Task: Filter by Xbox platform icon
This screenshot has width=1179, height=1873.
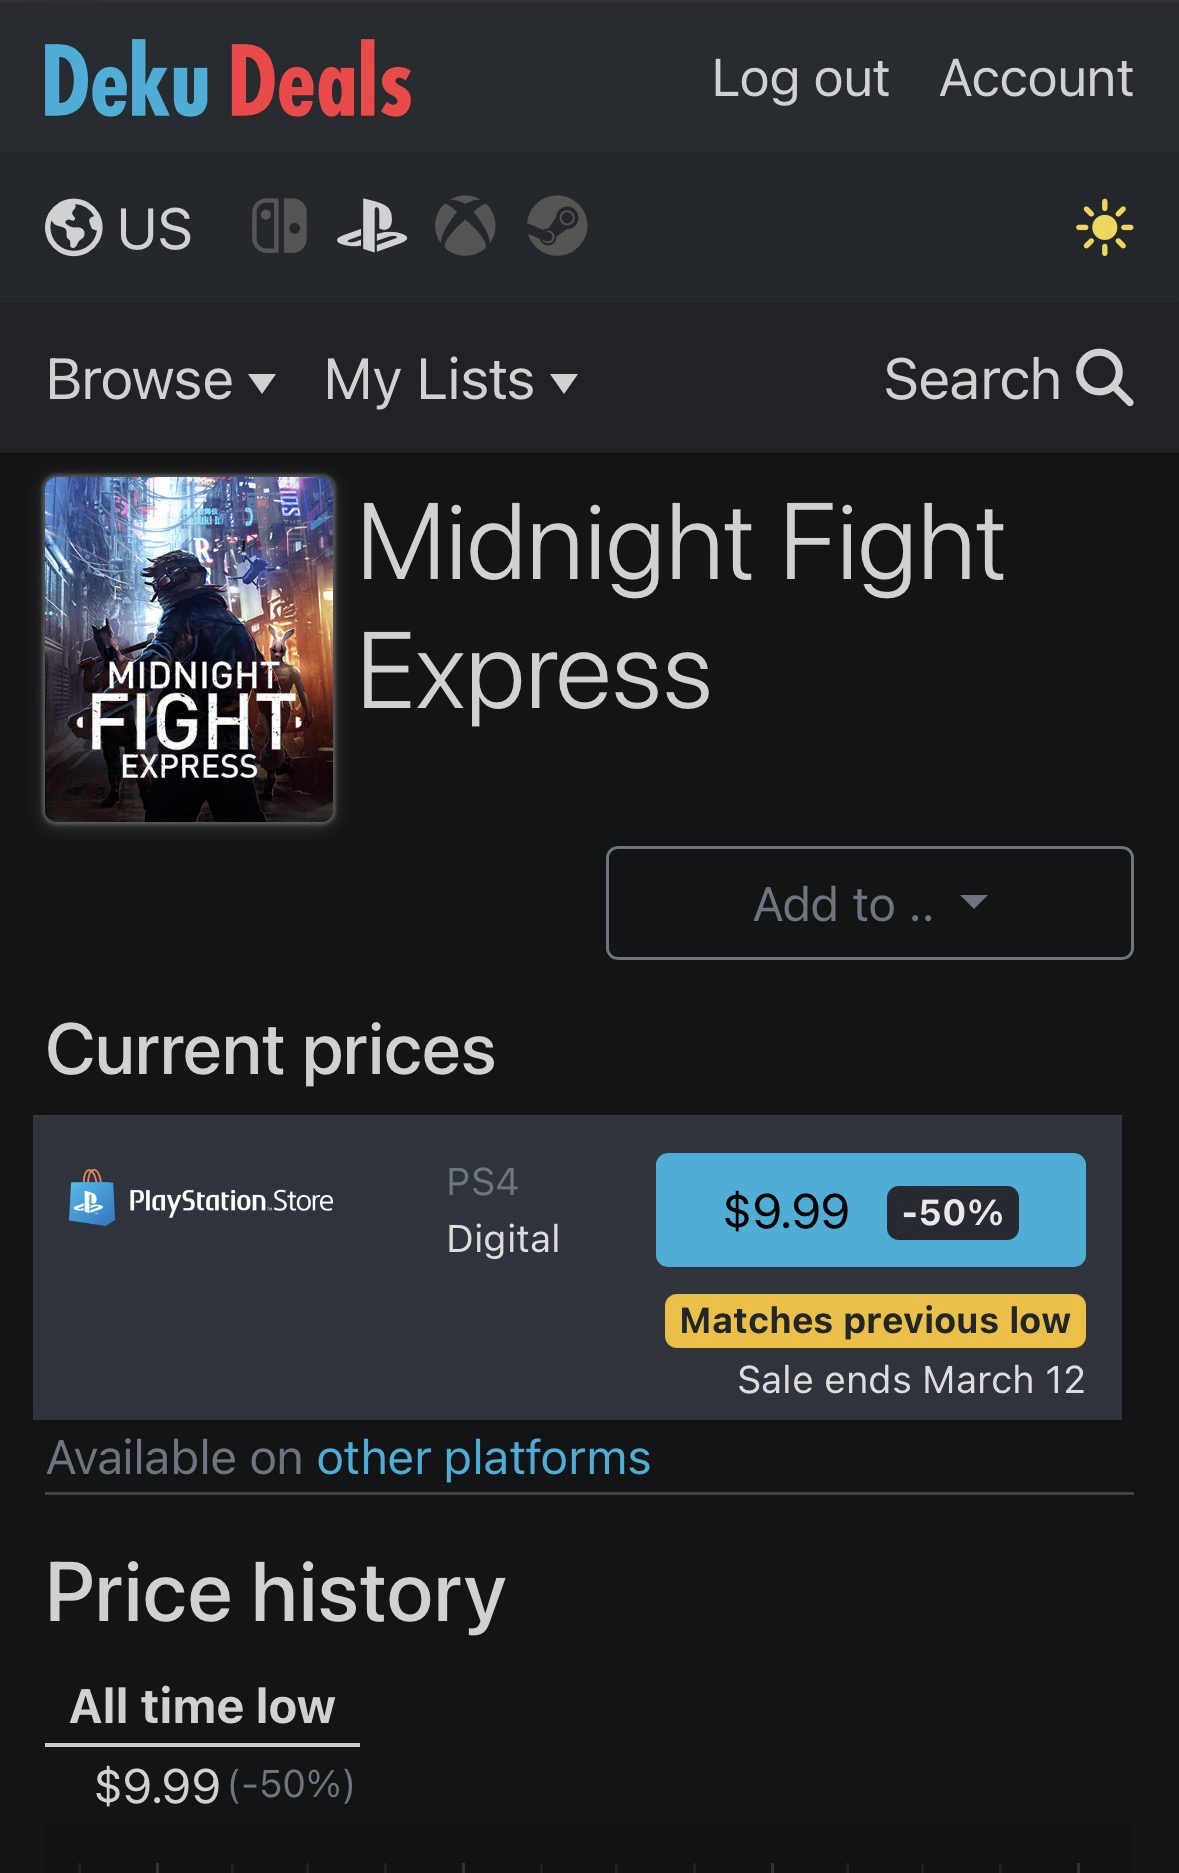Action: coord(465,226)
